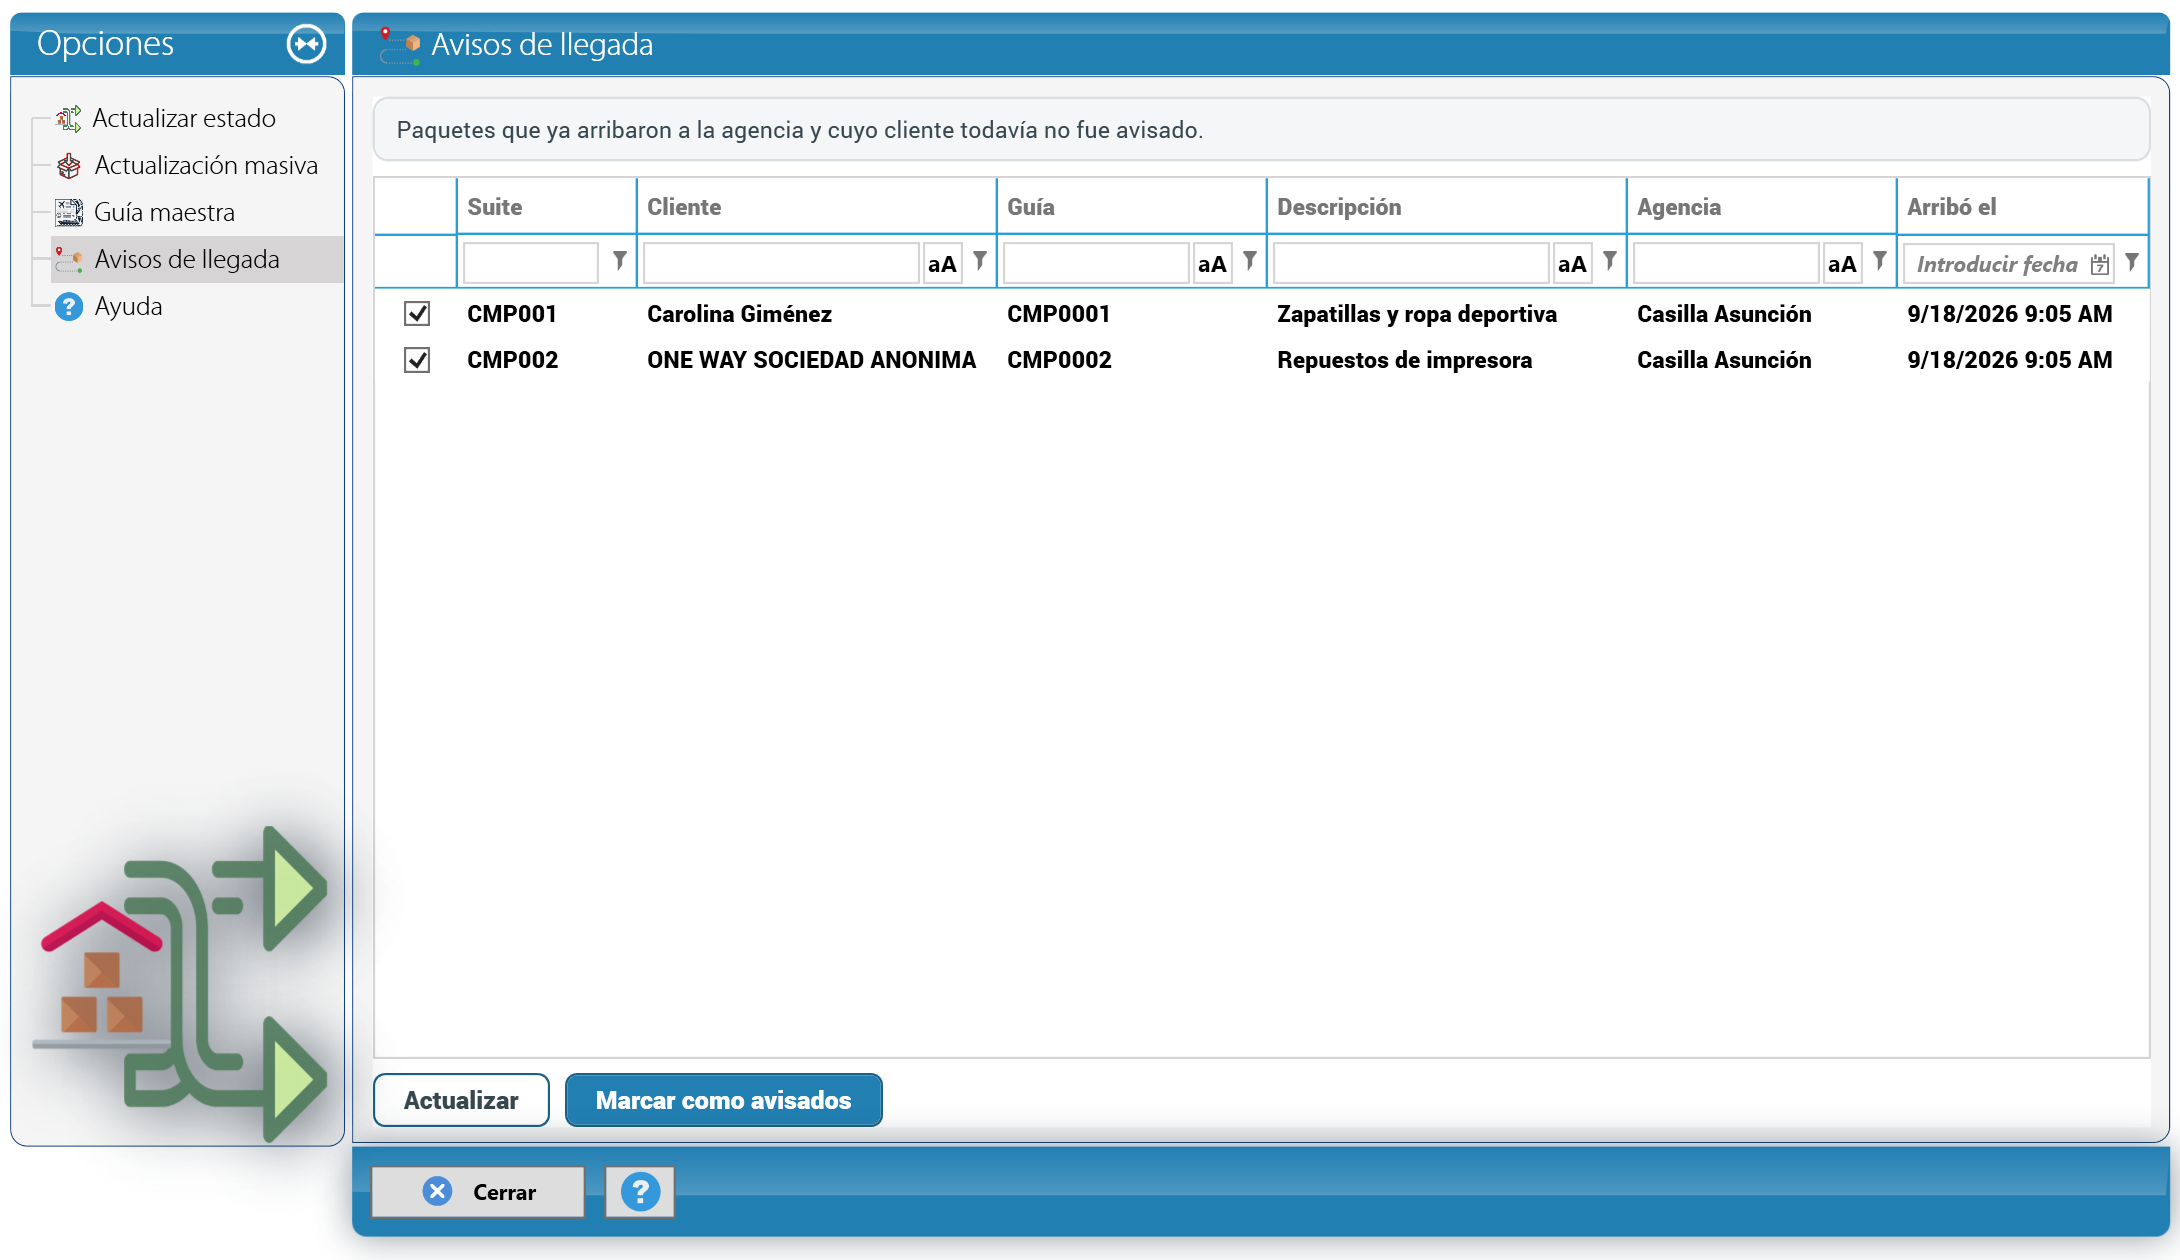Screen dimensions: 2180x1260
Task: Click the blue help icon button beside Cerrar
Action: [x=640, y=1192]
